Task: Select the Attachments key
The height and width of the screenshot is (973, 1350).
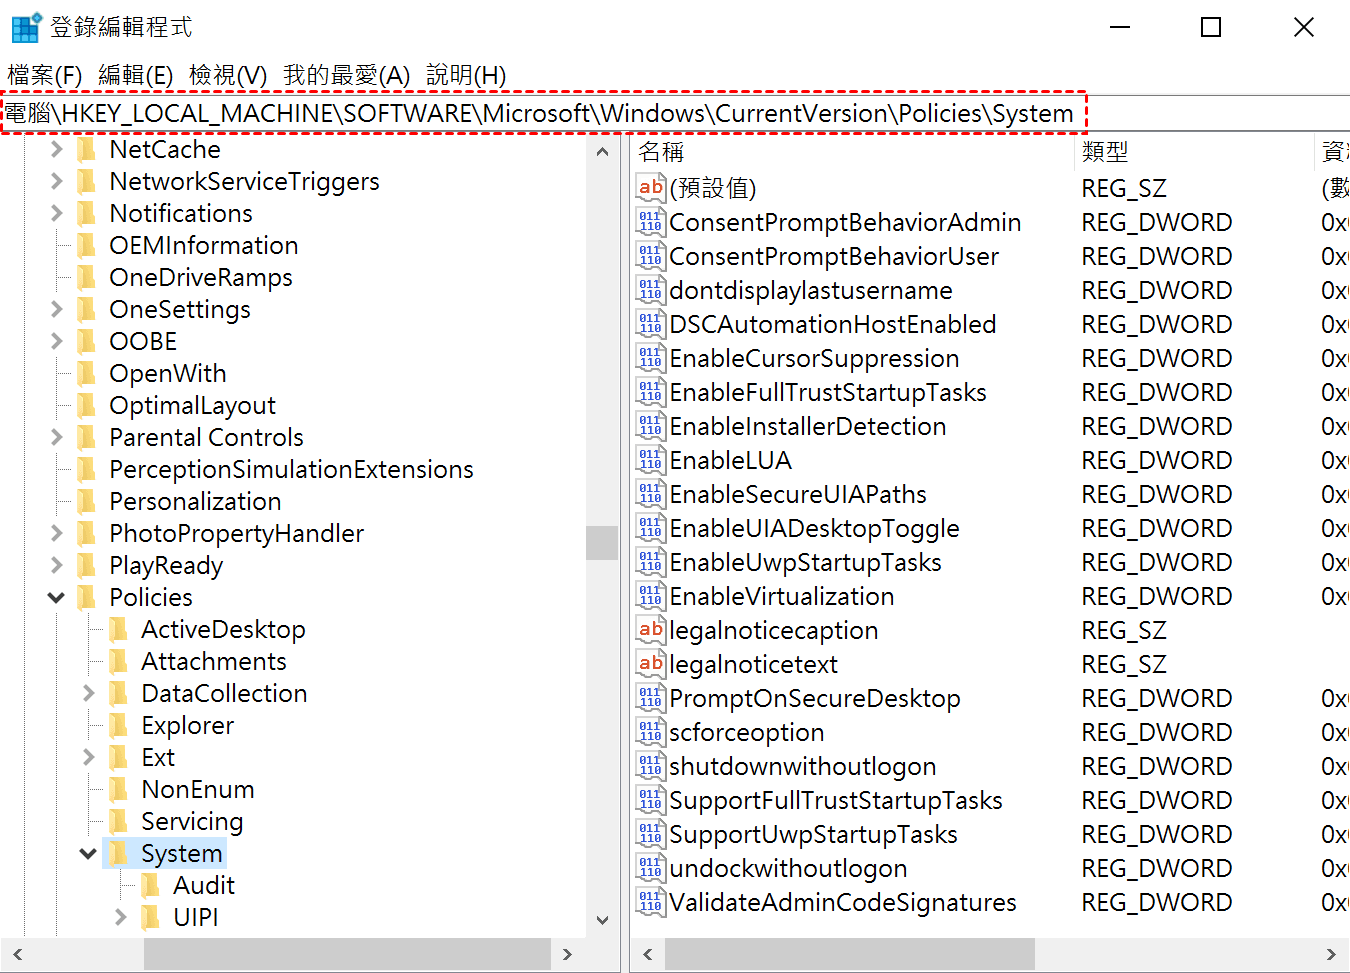Action: (x=214, y=662)
